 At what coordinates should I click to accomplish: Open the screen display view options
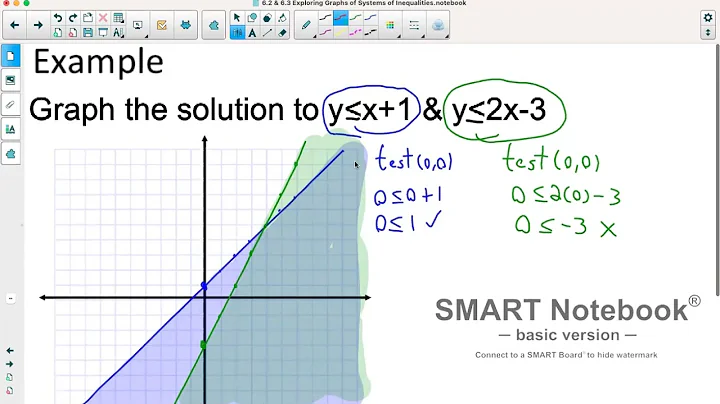click(138, 25)
